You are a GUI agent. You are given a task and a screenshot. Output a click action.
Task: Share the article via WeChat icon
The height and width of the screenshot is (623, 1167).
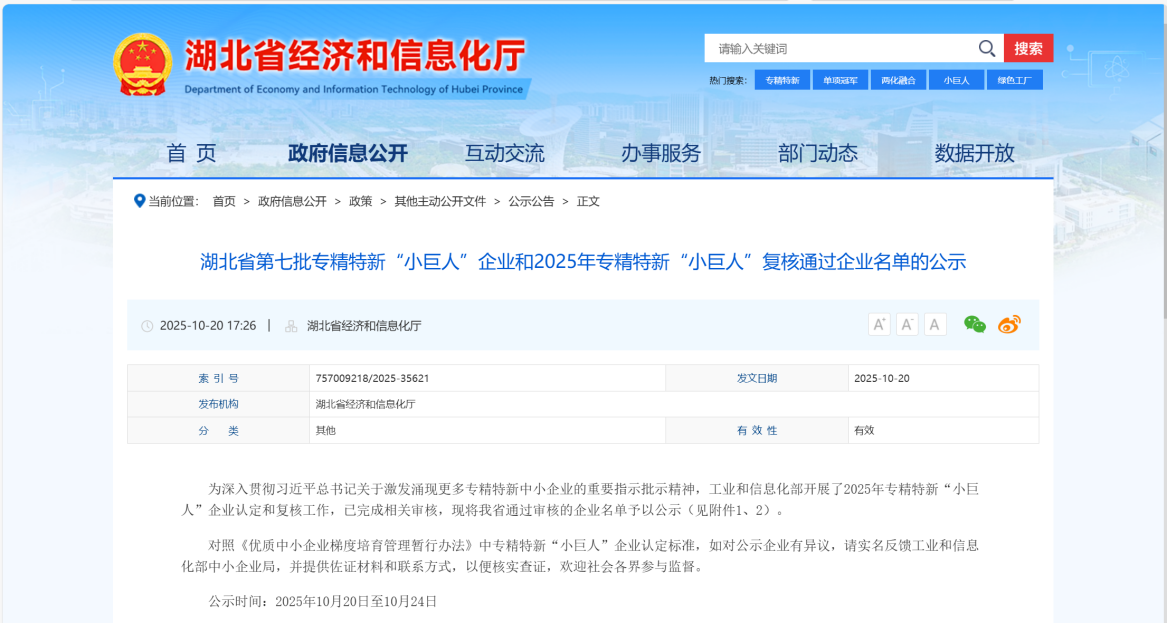pyautogui.click(x=974, y=324)
